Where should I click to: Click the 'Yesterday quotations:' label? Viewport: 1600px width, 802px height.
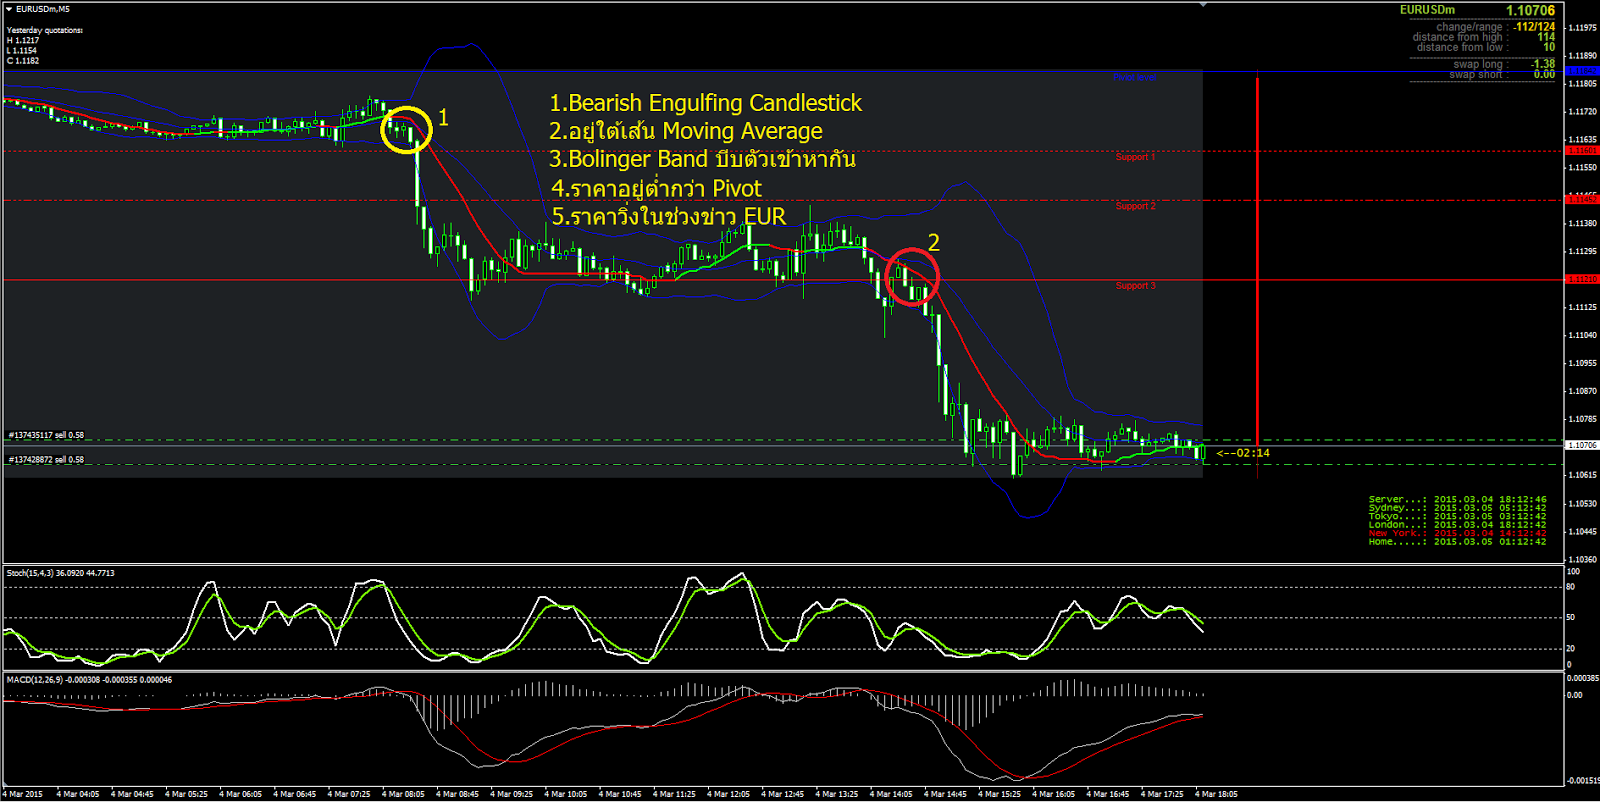click(x=45, y=30)
